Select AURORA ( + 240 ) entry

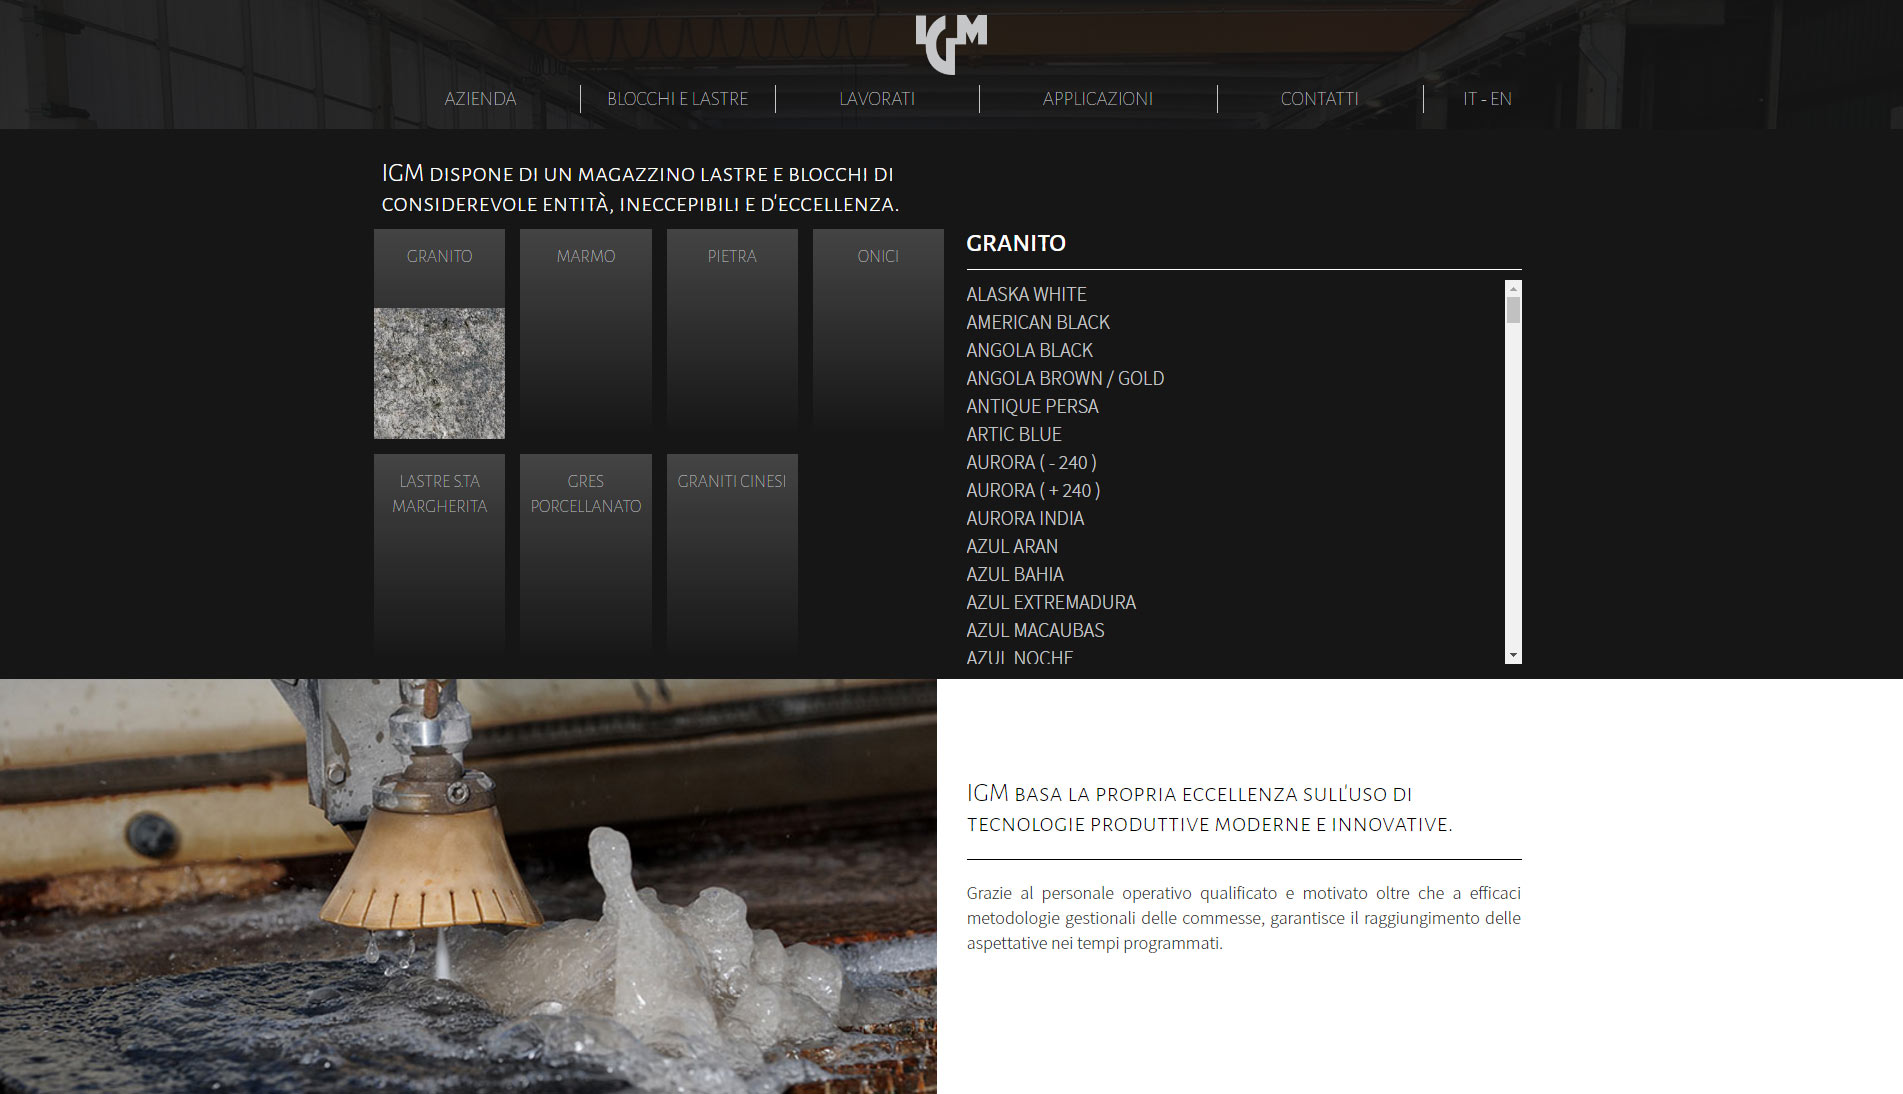tap(1033, 490)
